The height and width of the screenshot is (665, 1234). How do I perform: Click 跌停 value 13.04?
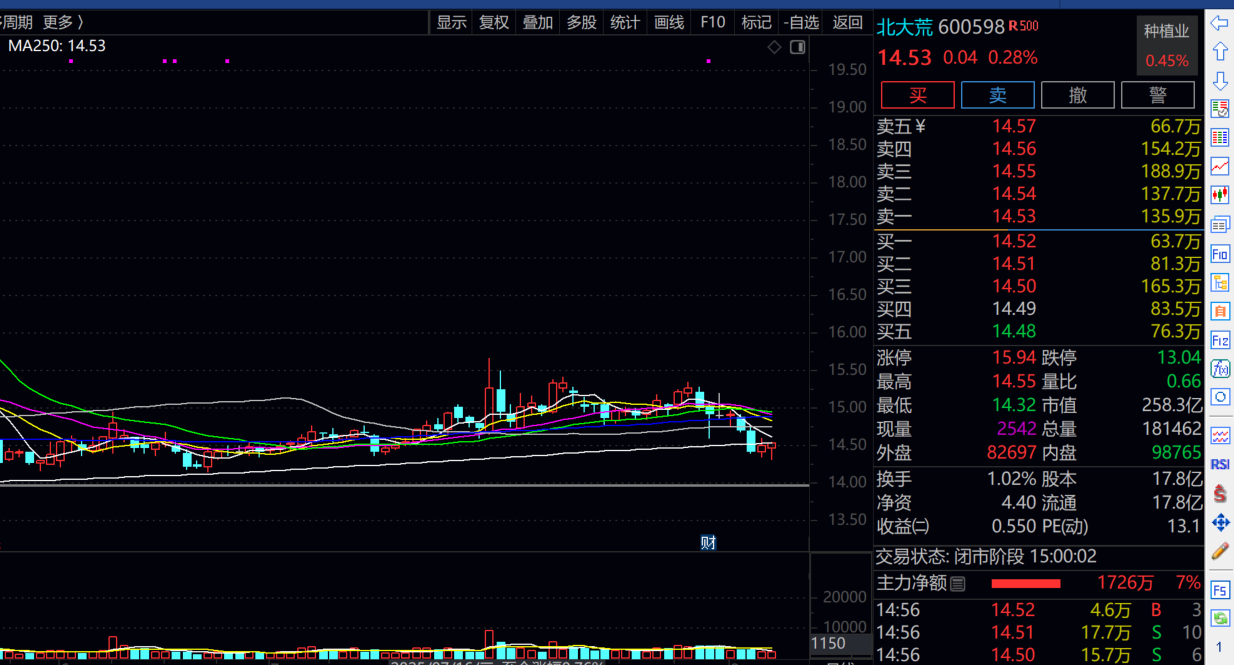click(1178, 358)
